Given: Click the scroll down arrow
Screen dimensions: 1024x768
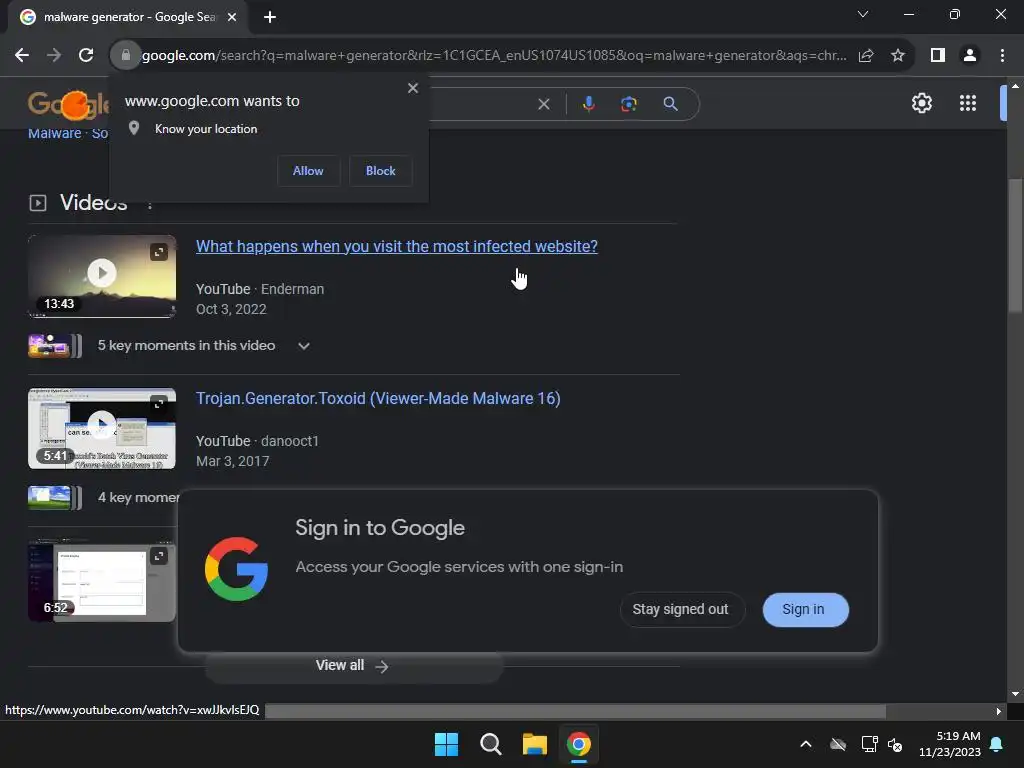Looking at the screenshot, I should point(1014,694).
